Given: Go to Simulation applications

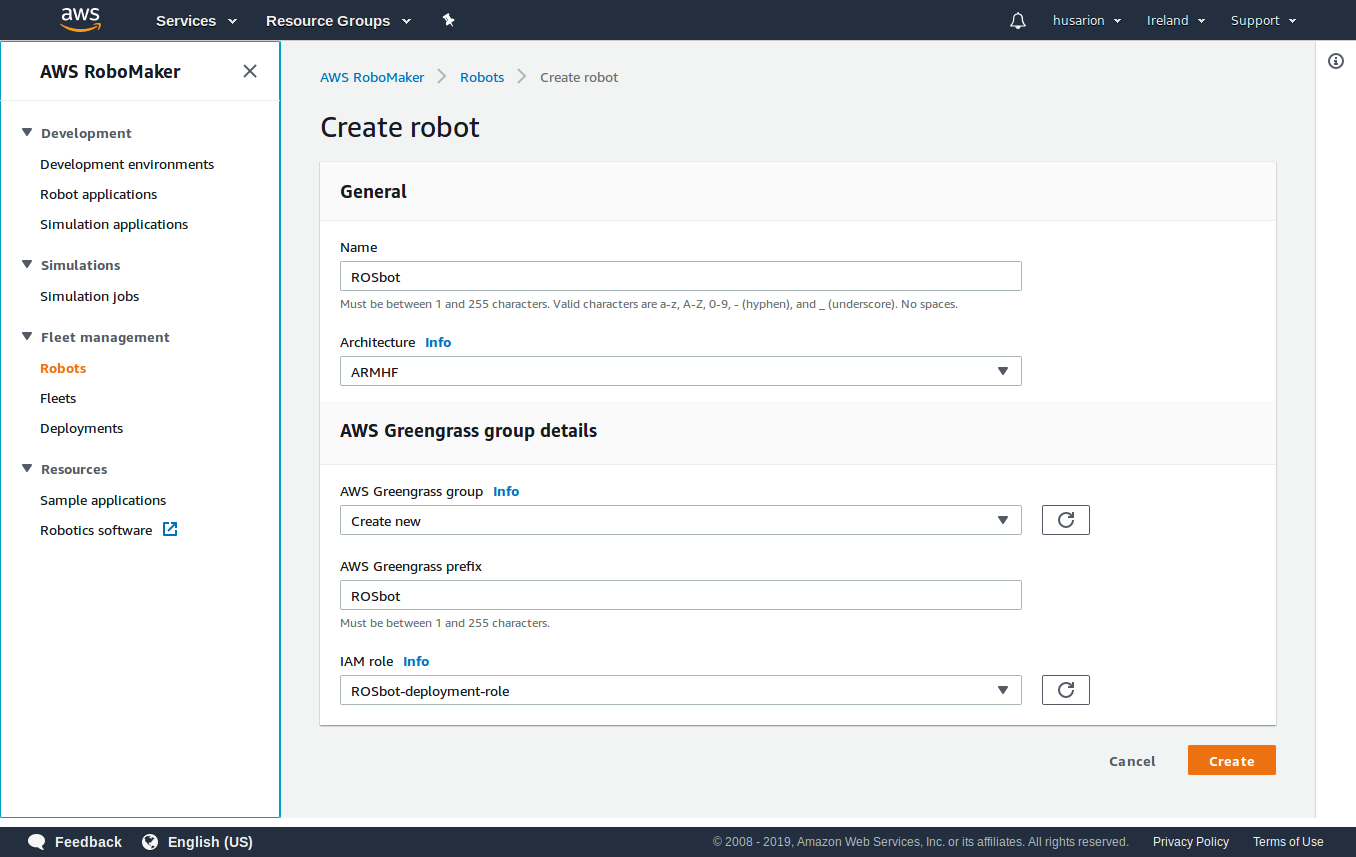Looking at the screenshot, I should 114,224.
